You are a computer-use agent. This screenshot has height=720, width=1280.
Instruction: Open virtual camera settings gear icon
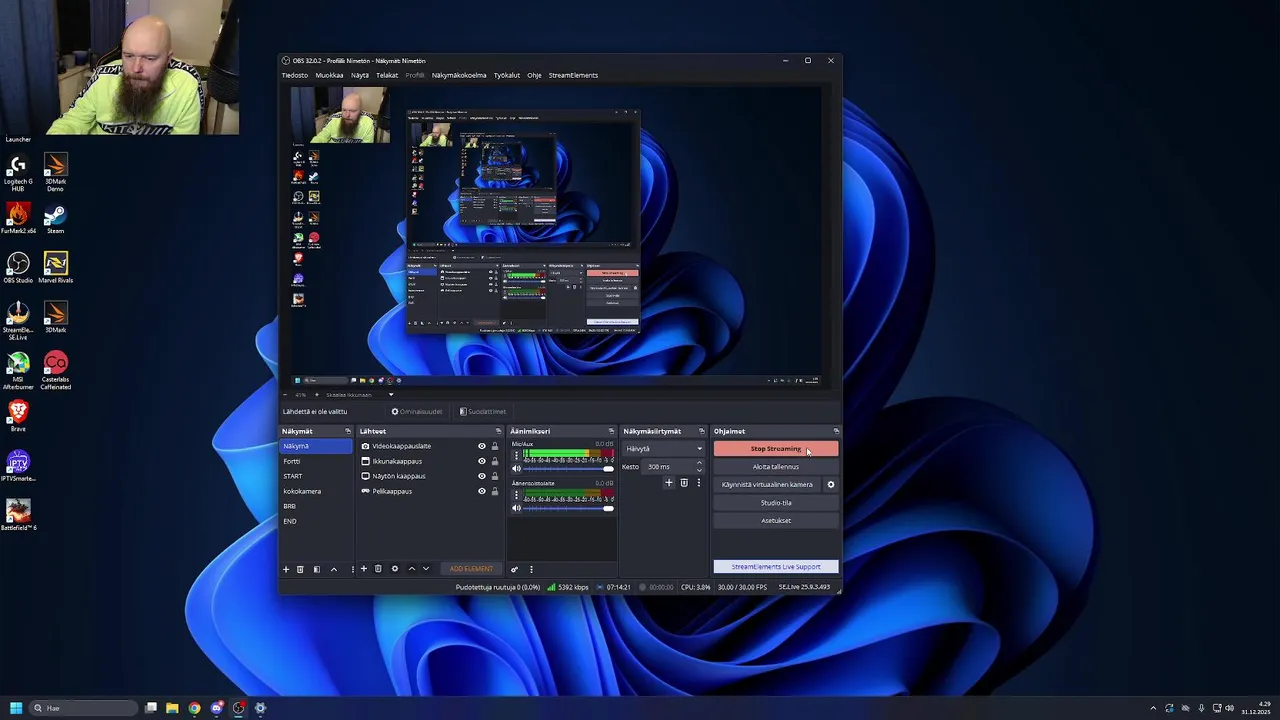pos(830,485)
